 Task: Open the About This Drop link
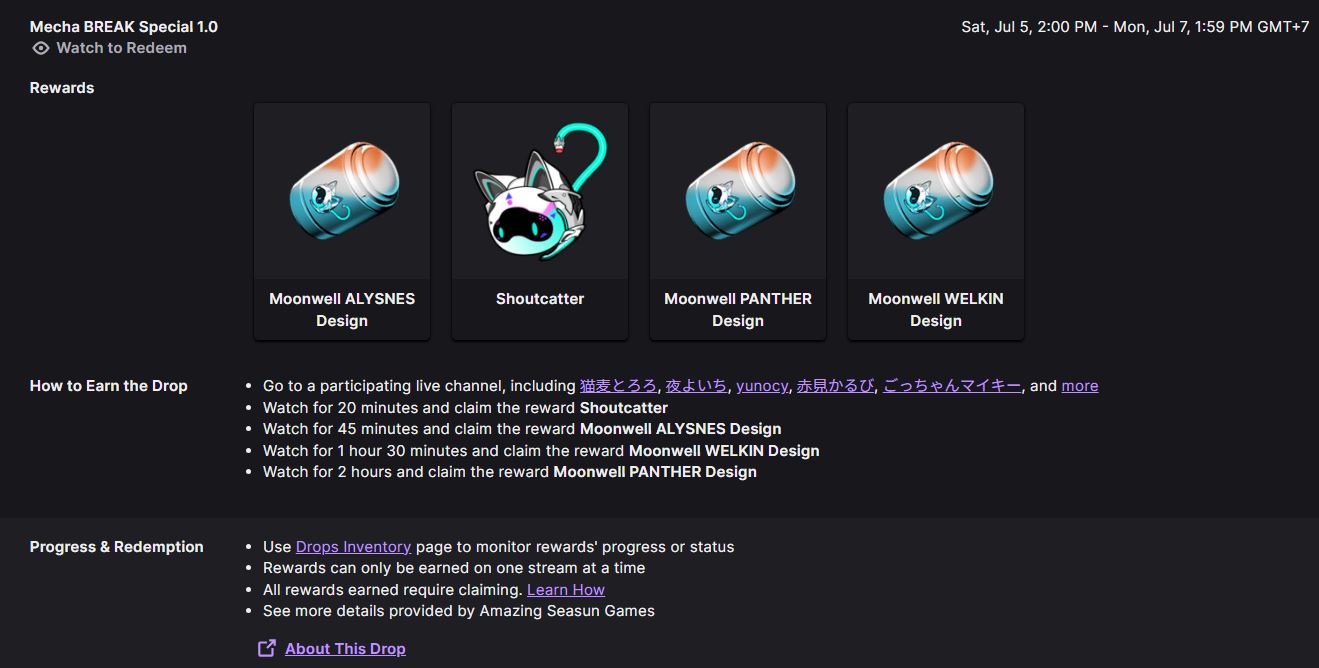coord(345,649)
